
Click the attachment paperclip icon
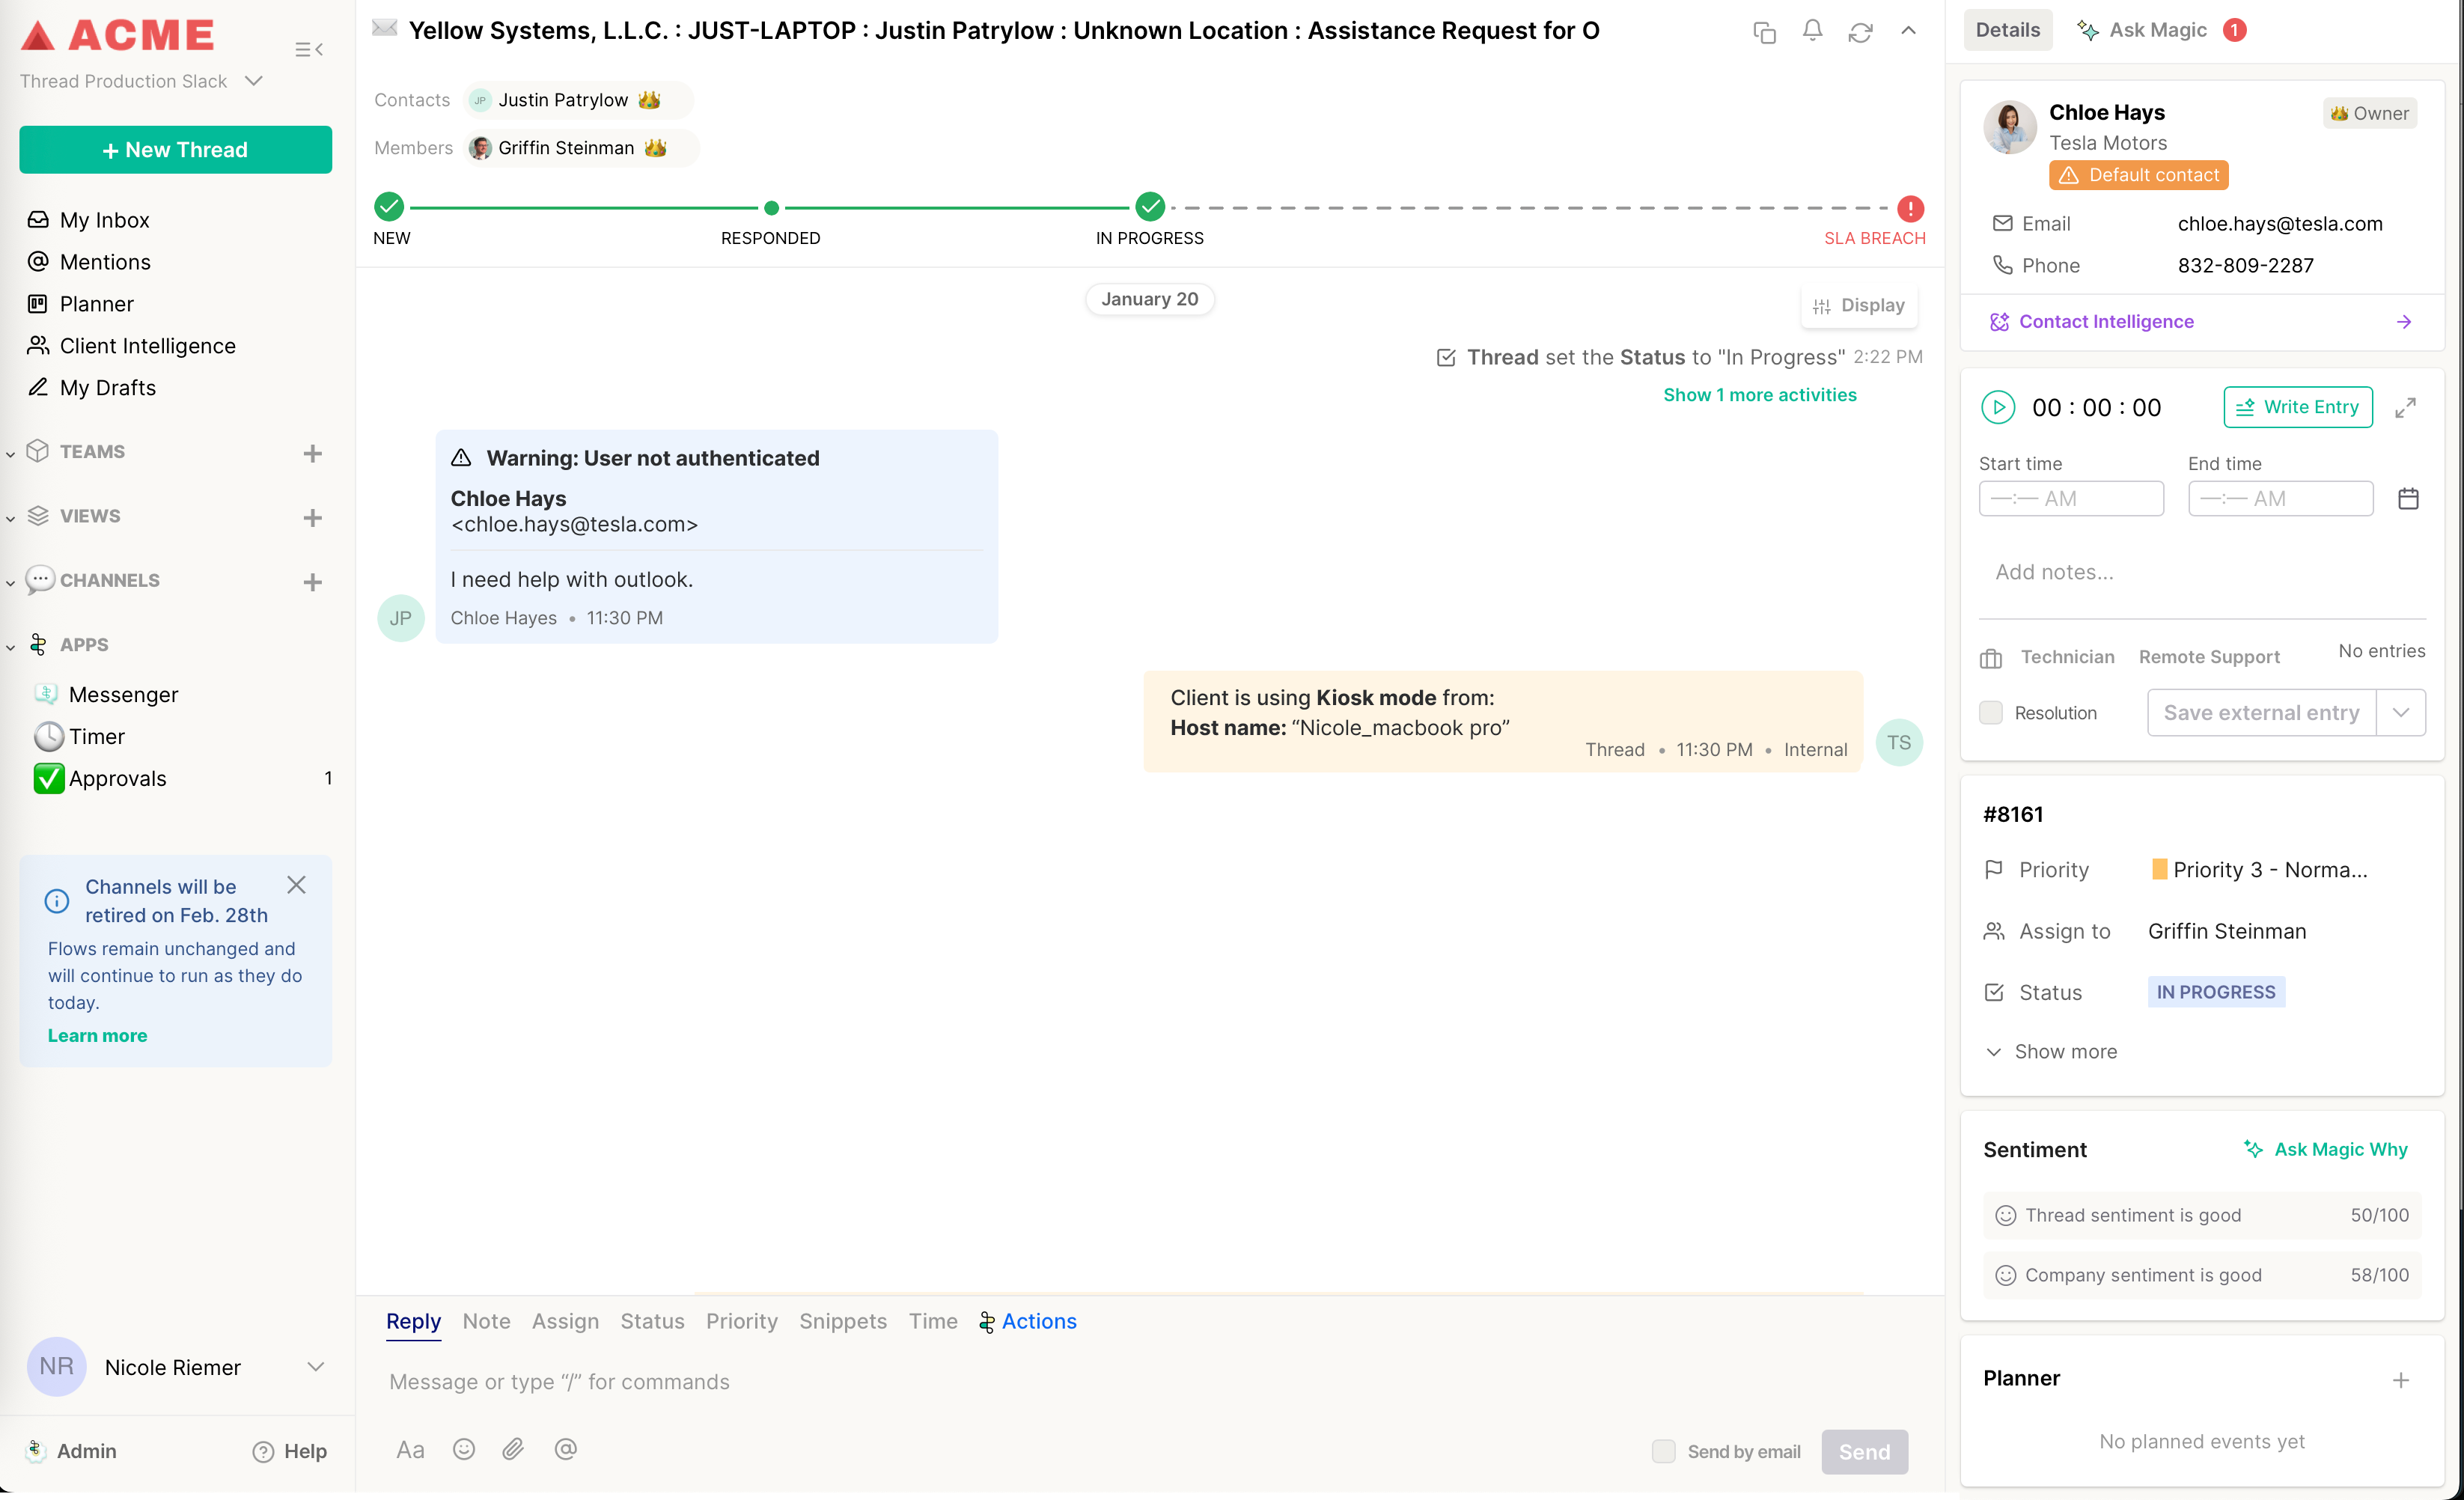pos(513,1449)
